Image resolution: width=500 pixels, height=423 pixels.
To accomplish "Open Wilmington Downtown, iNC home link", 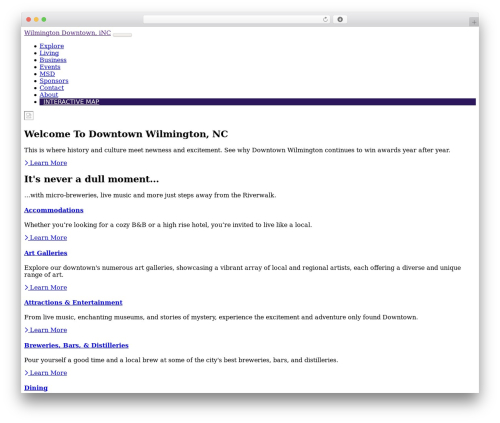I will point(67,33).
